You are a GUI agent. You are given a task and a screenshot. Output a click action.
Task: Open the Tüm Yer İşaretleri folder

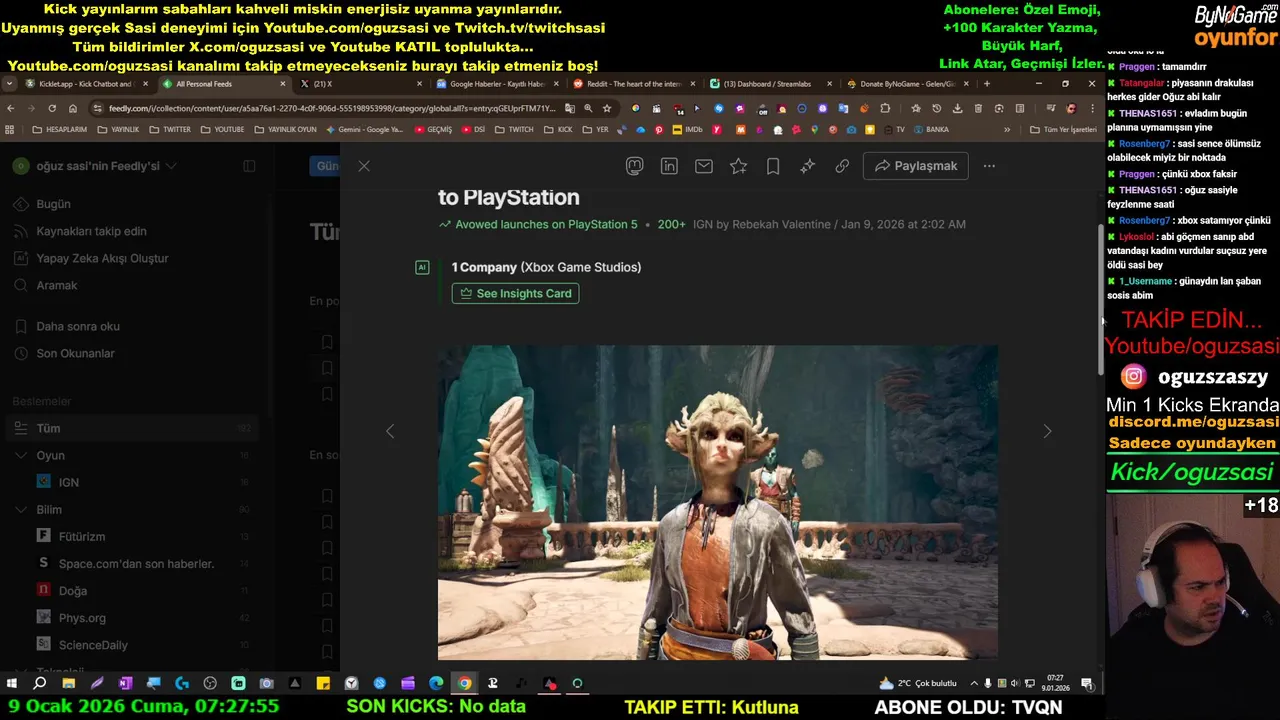[x=1063, y=129]
